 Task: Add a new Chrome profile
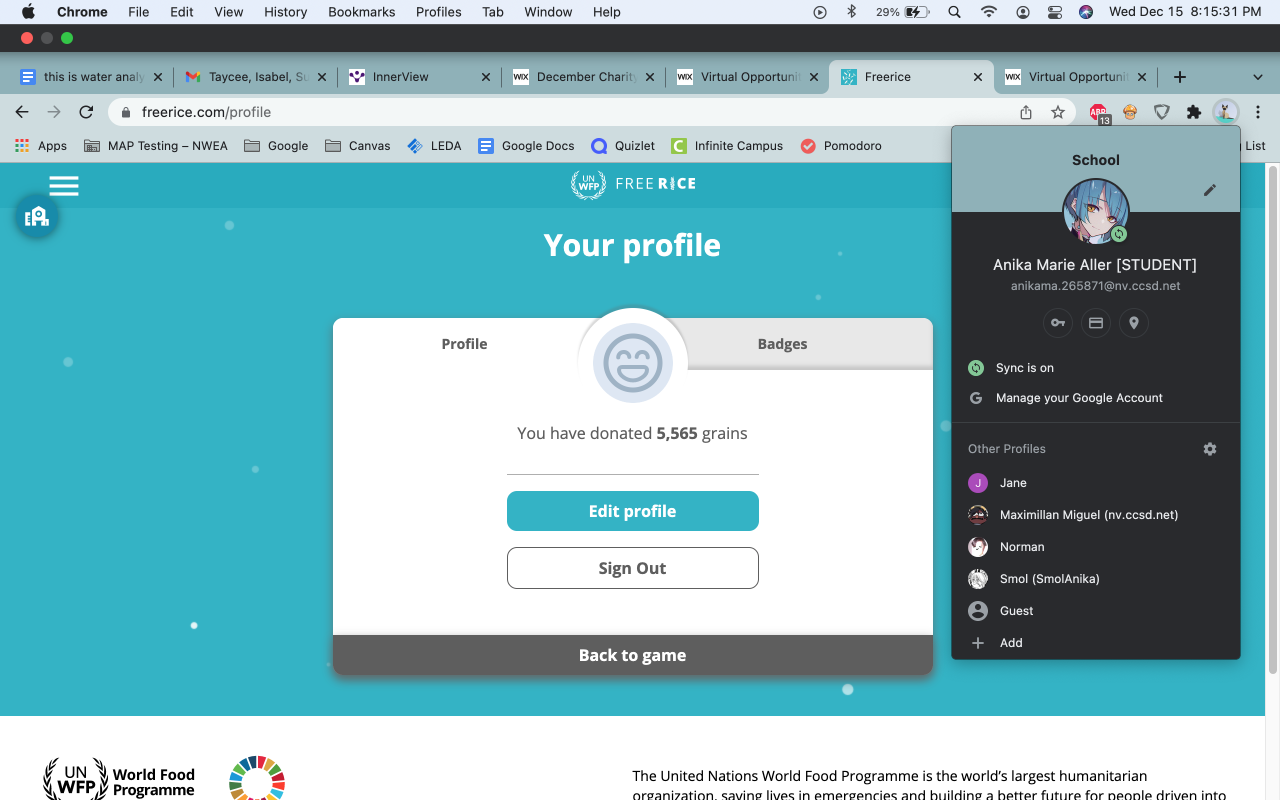[1096, 643]
